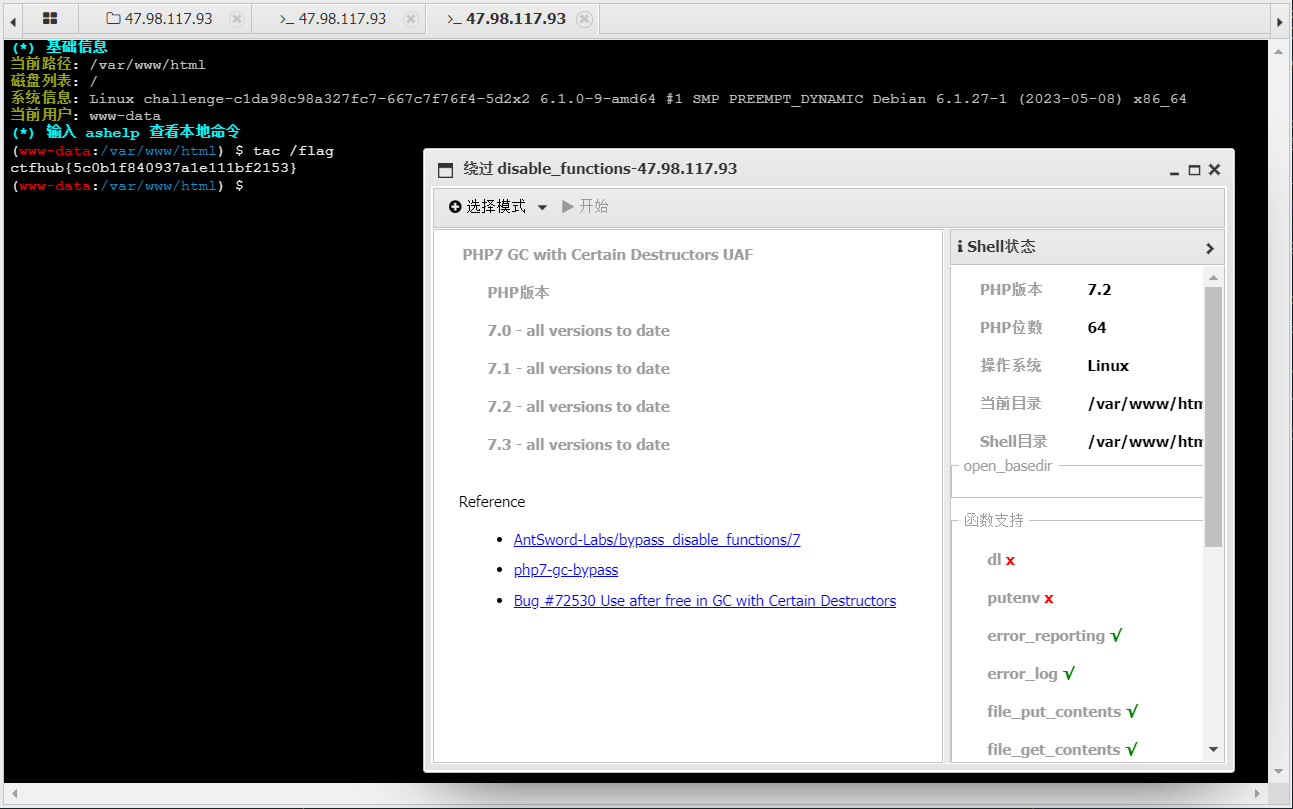Click the 系统信息 Linux line in terminal
The width and height of the screenshot is (1293, 809).
click(598, 99)
